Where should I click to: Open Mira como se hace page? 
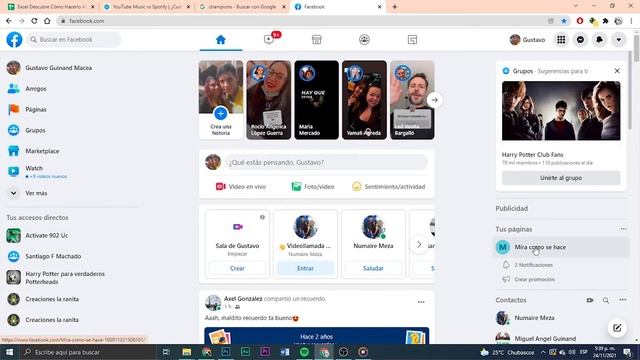coord(561,247)
